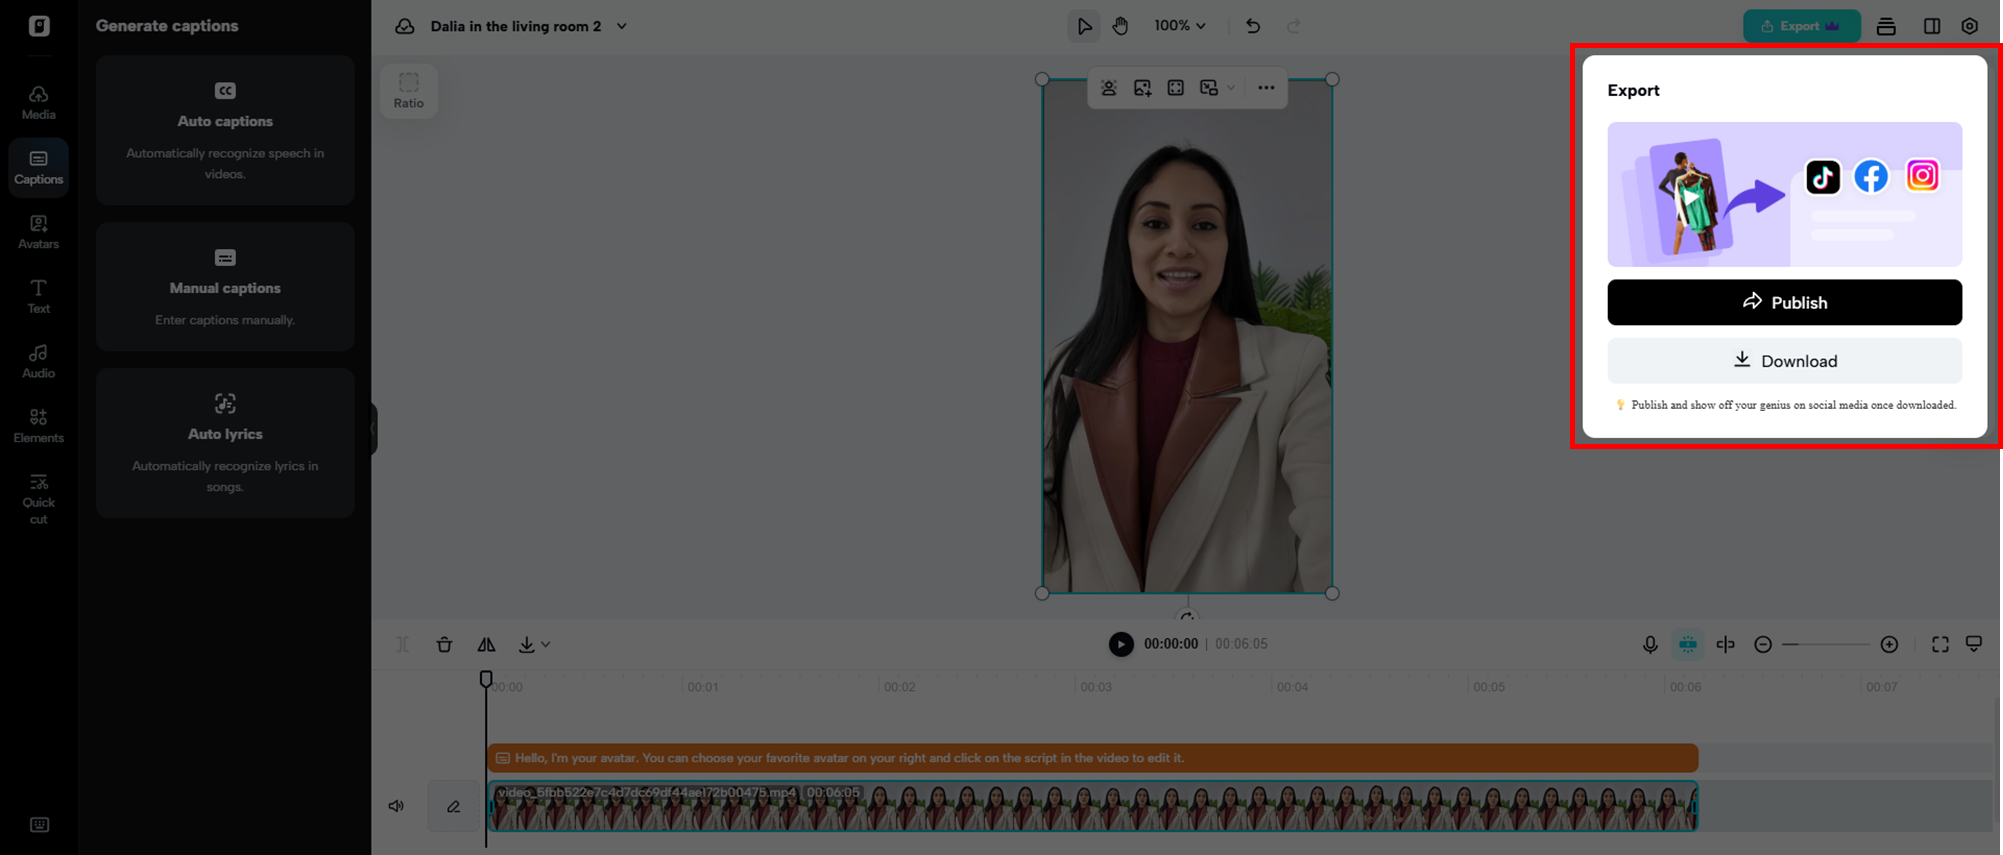Open the 100% zoom level dropdown
Screen dimensions: 2003x855
[1180, 26]
